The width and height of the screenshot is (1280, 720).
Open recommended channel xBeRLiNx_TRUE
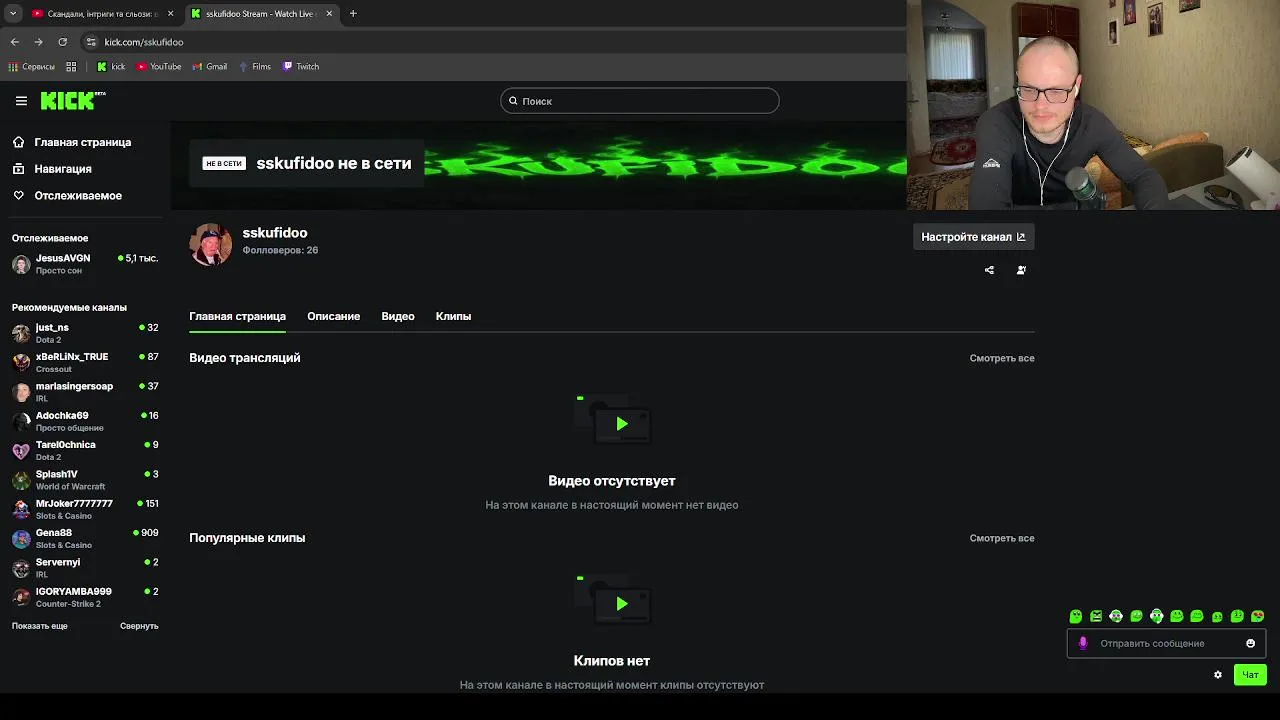pyautogui.click(x=85, y=362)
